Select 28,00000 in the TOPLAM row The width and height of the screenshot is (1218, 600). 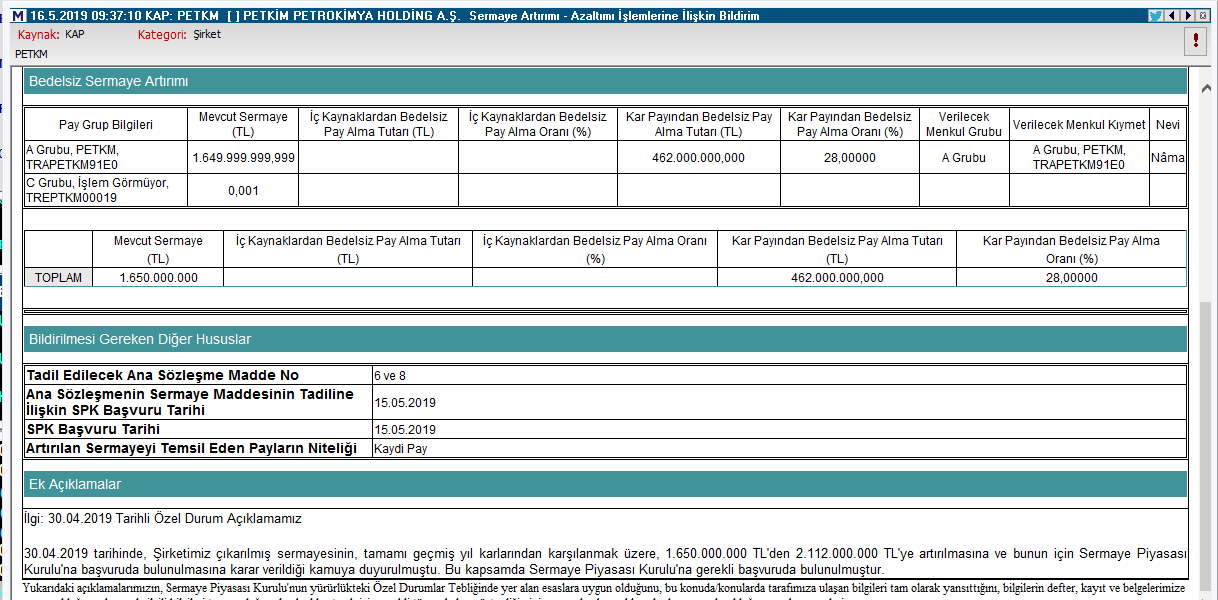click(x=1071, y=278)
